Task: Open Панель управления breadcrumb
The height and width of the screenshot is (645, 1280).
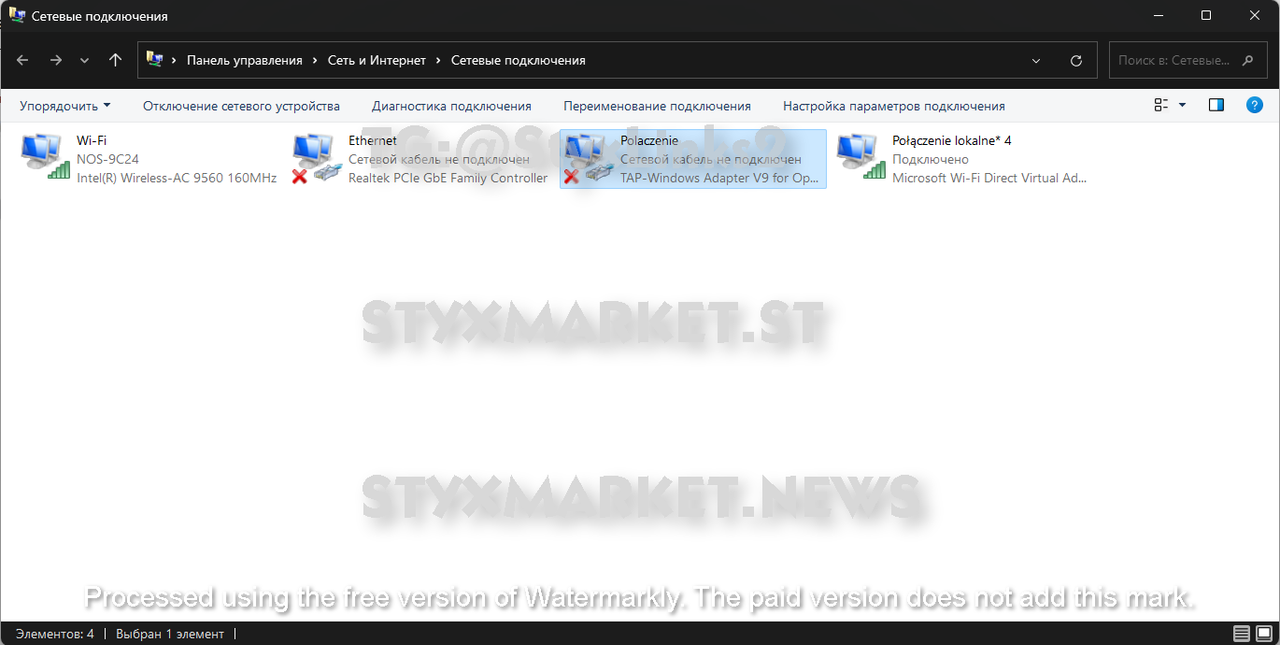Action: (244, 61)
